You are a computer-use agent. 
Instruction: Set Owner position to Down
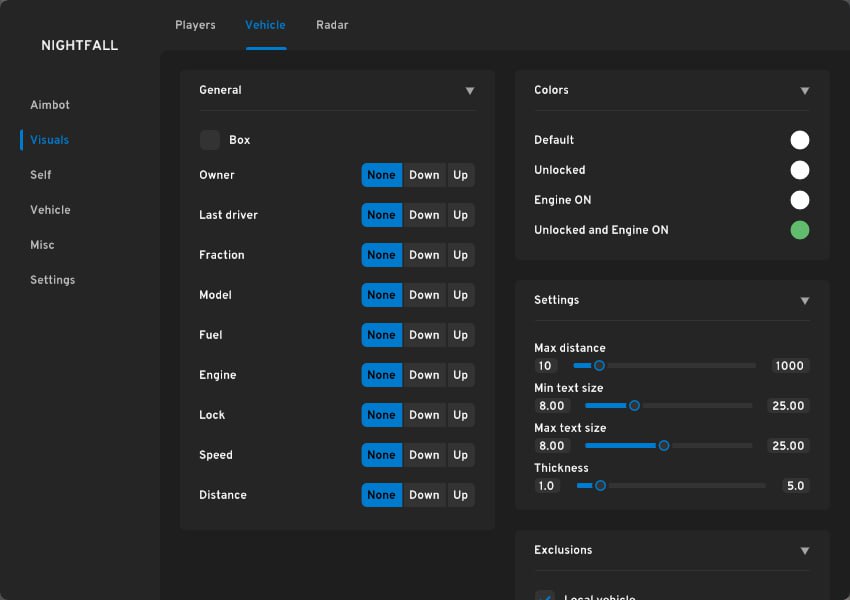pyautogui.click(x=424, y=175)
